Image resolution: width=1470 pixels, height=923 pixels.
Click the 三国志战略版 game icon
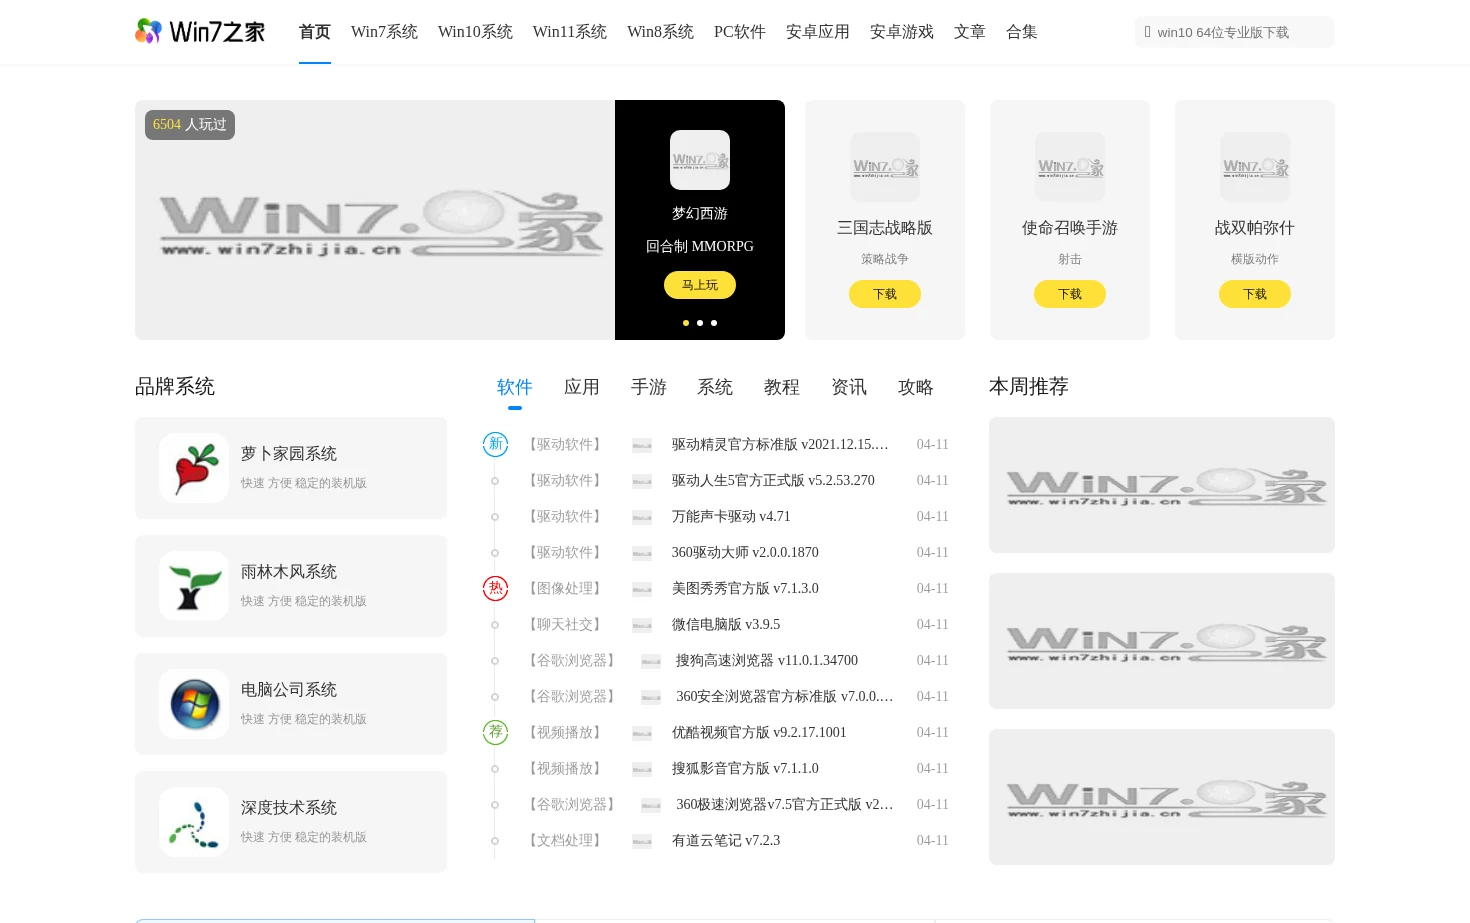[885, 167]
